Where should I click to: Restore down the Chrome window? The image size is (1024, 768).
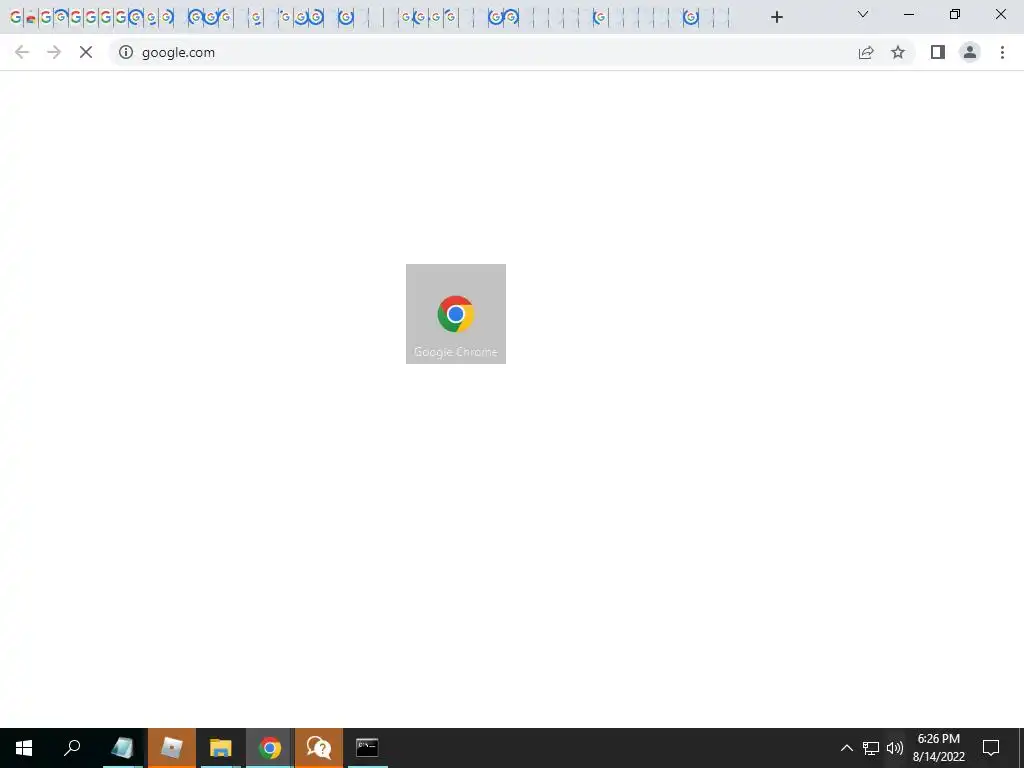point(955,14)
